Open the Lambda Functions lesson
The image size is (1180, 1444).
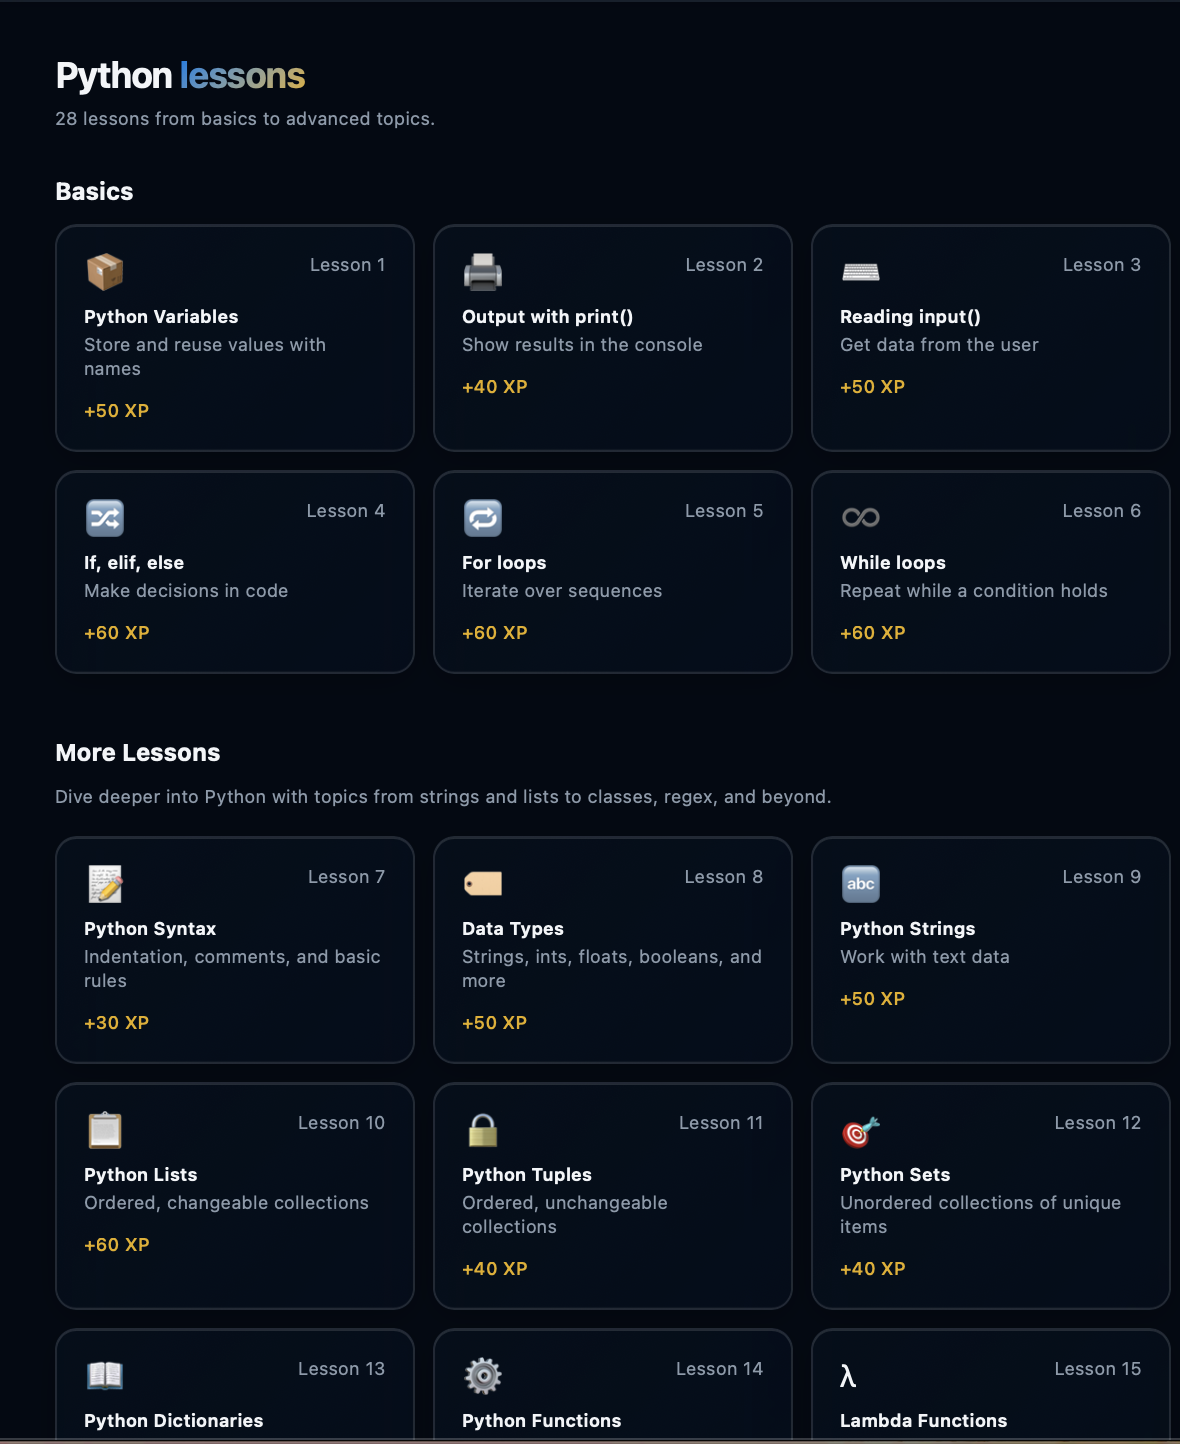(x=923, y=1421)
